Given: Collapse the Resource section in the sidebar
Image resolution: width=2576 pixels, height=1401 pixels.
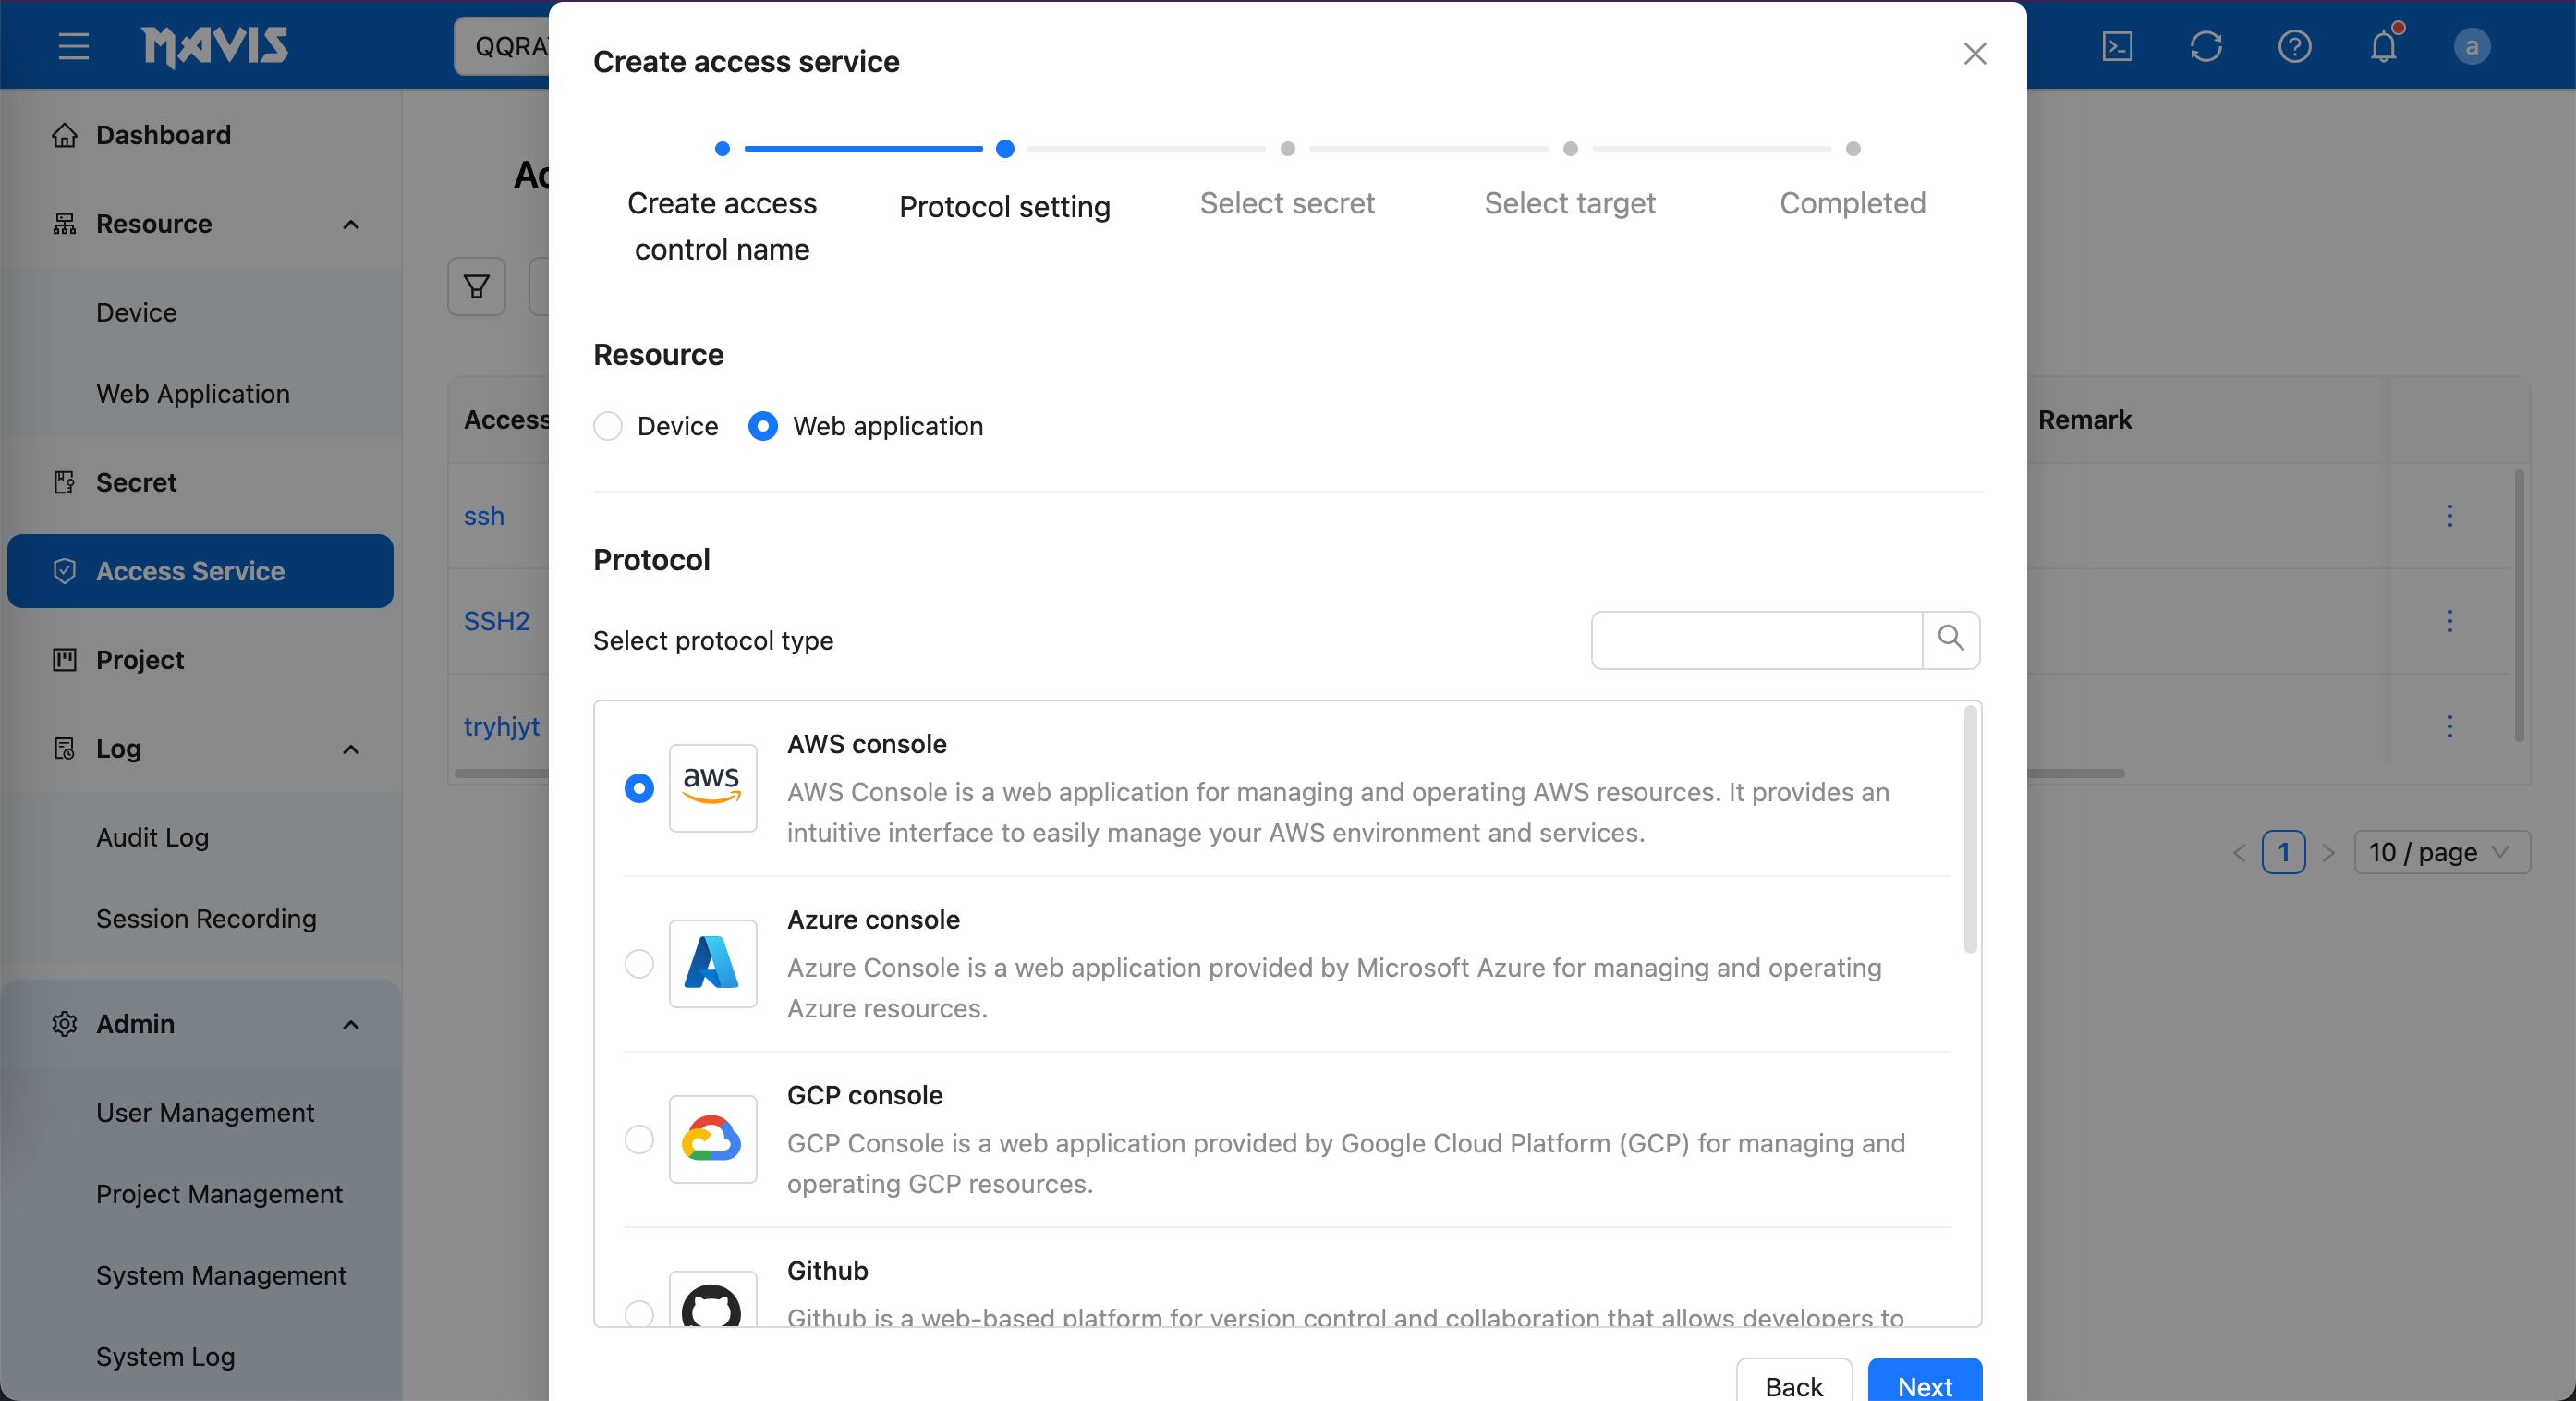Looking at the screenshot, I should (x=350, y=224).
